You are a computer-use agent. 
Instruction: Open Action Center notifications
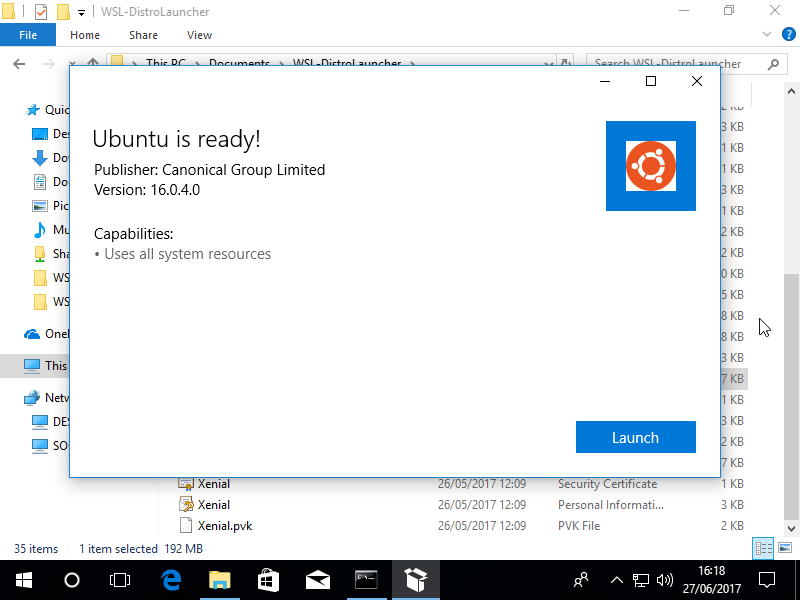pos(767,580)
